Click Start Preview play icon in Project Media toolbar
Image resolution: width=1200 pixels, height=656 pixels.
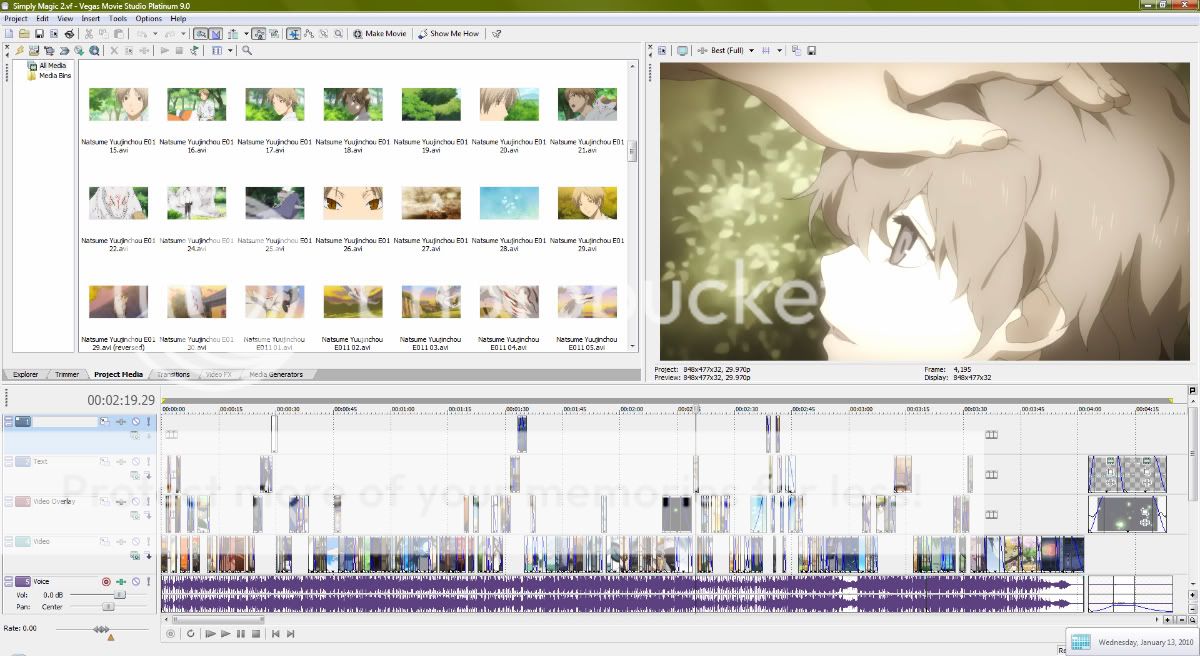click(x=165, y=50)
